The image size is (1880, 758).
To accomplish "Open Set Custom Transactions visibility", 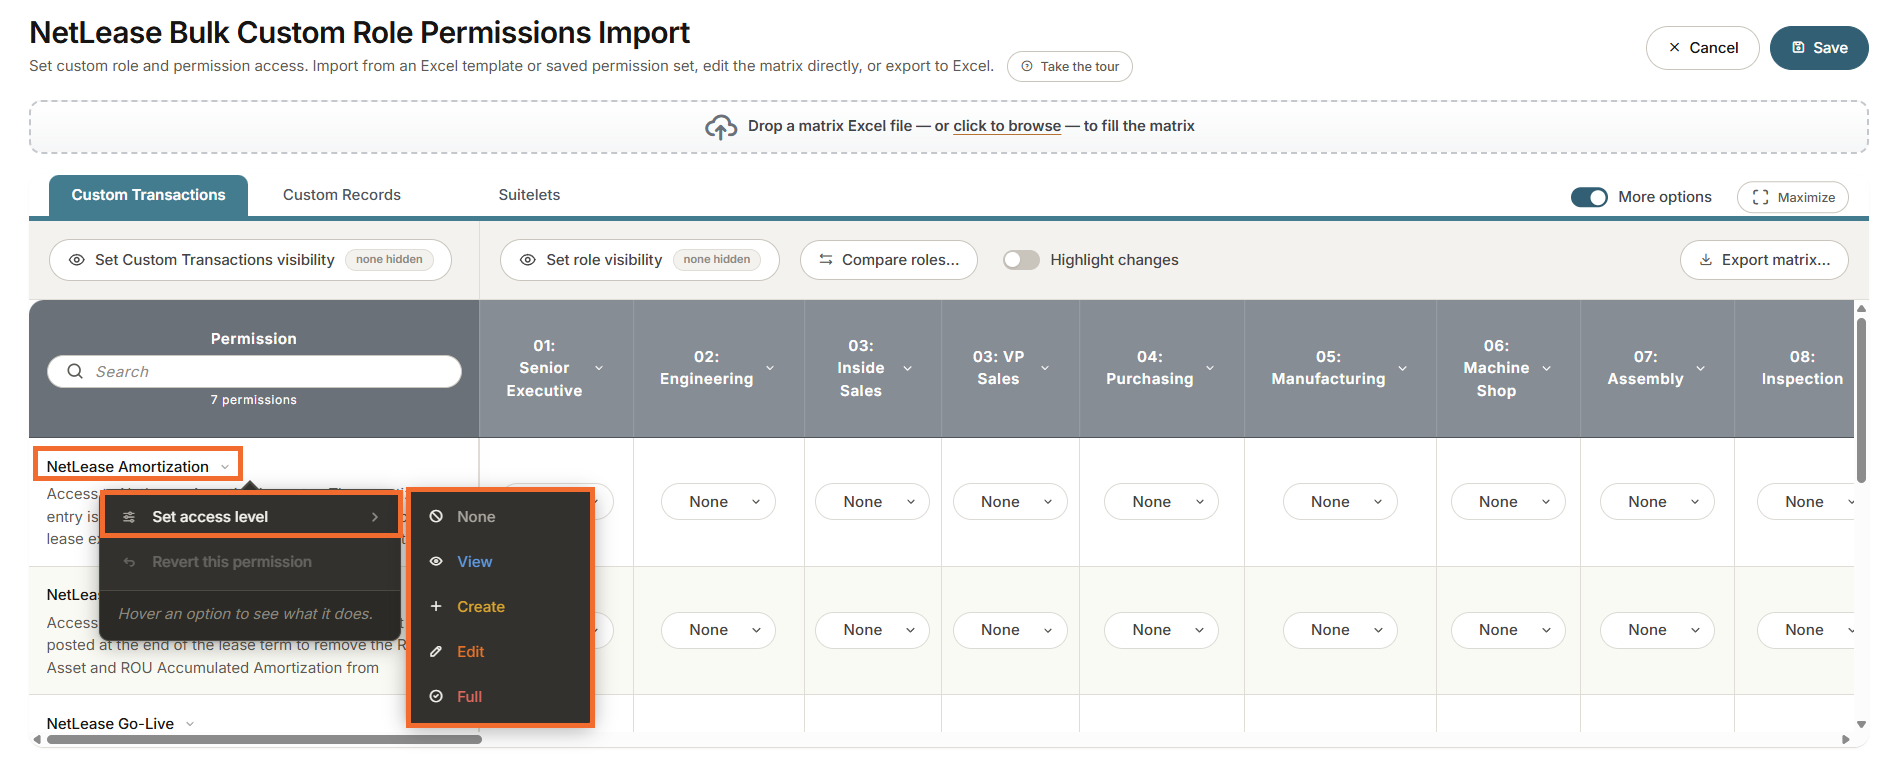I will point(250,260).
